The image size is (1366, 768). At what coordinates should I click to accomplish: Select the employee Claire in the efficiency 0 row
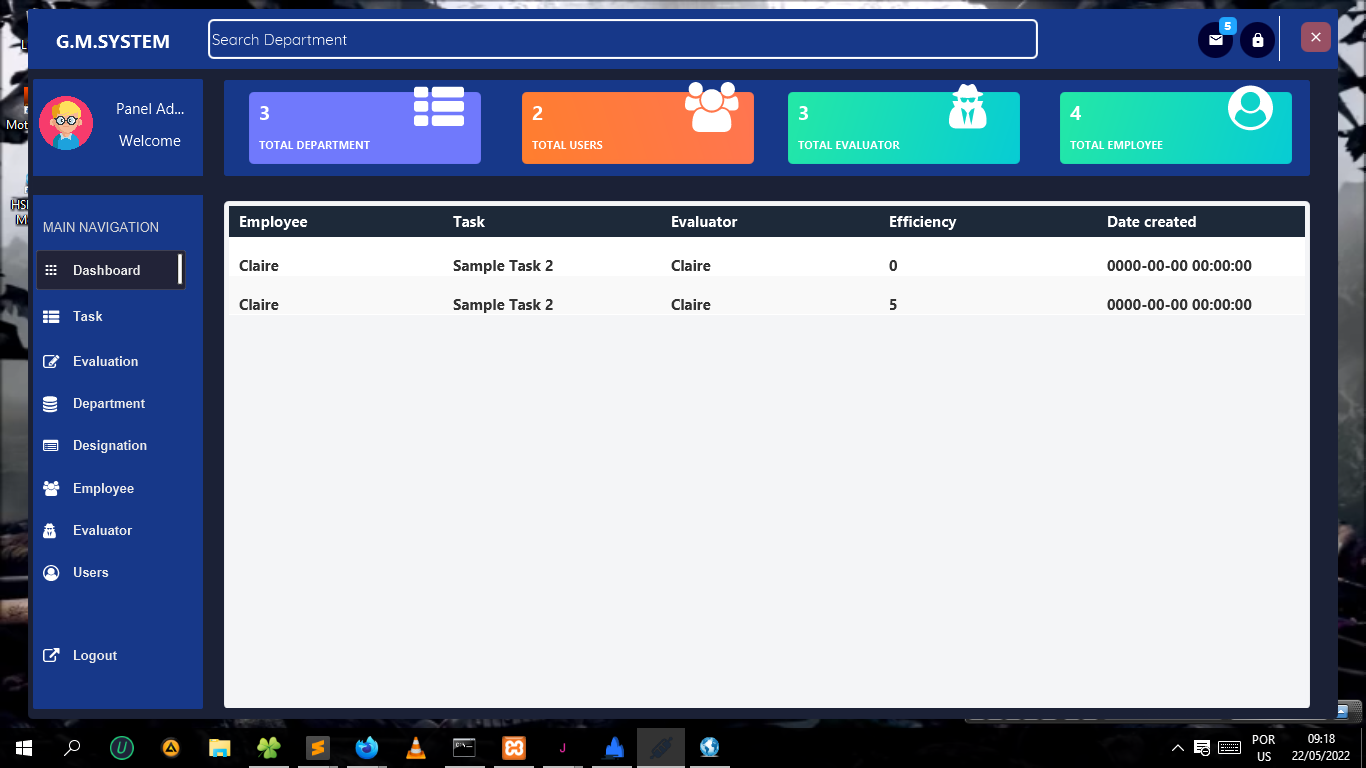coord(259,266)
